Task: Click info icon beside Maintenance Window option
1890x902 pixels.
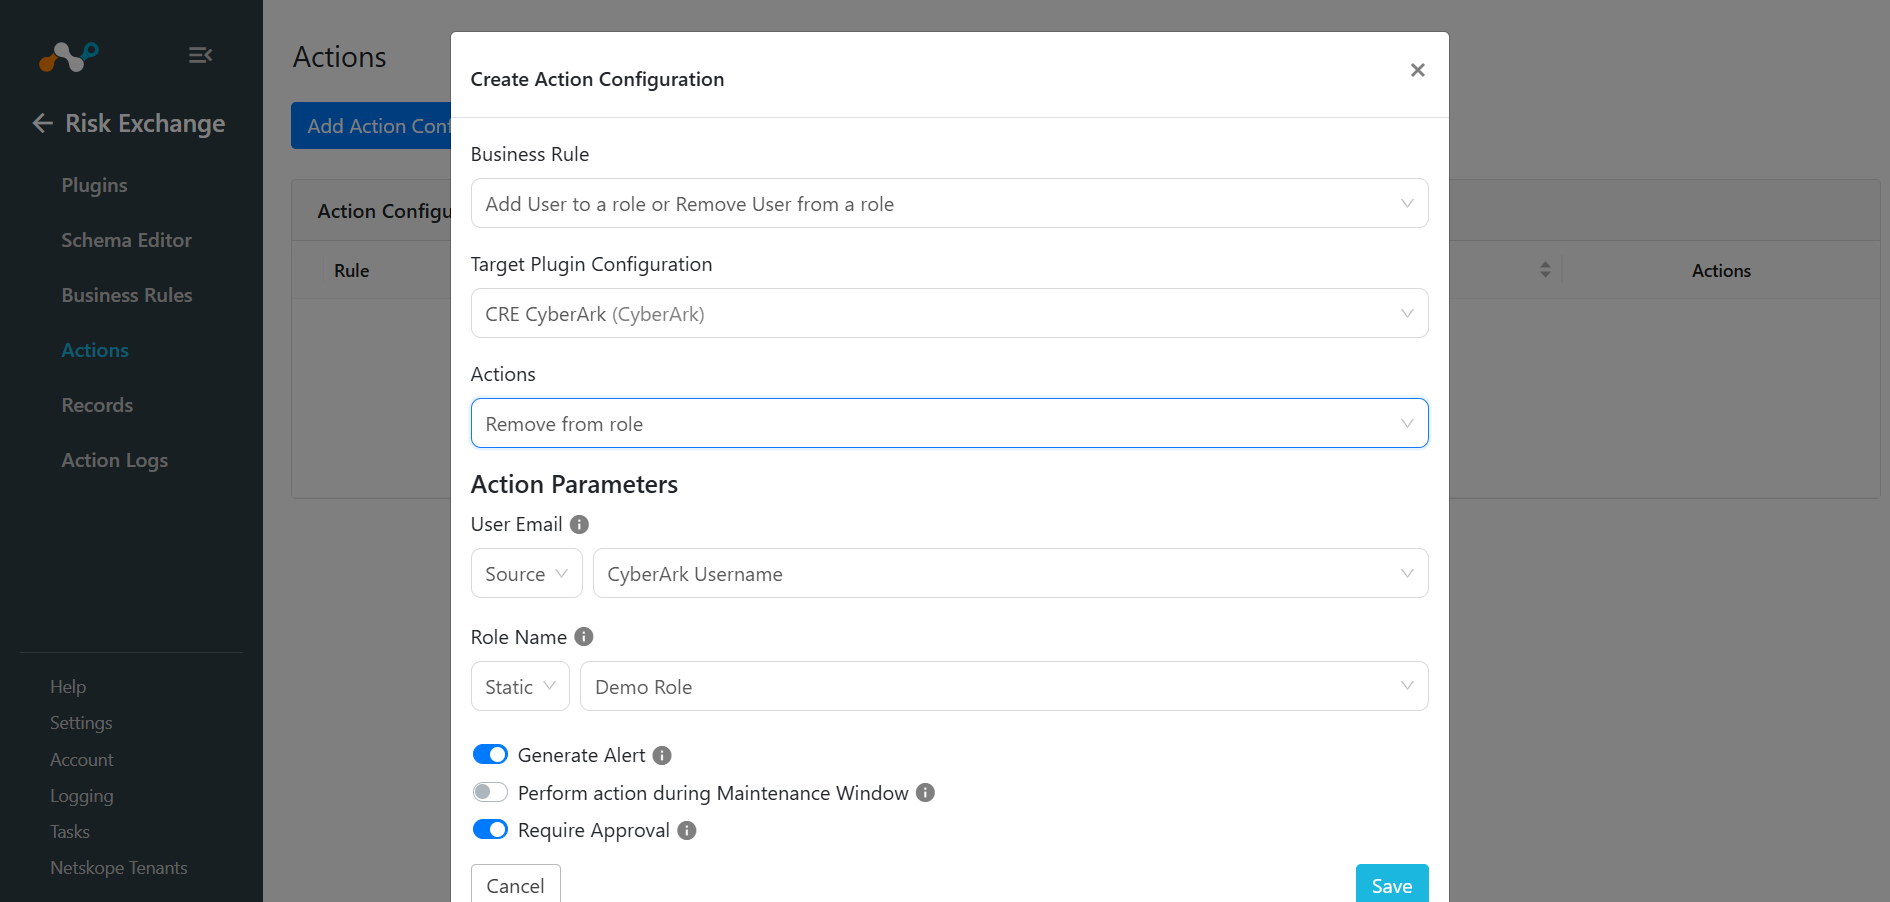Action: click(925, 792)
